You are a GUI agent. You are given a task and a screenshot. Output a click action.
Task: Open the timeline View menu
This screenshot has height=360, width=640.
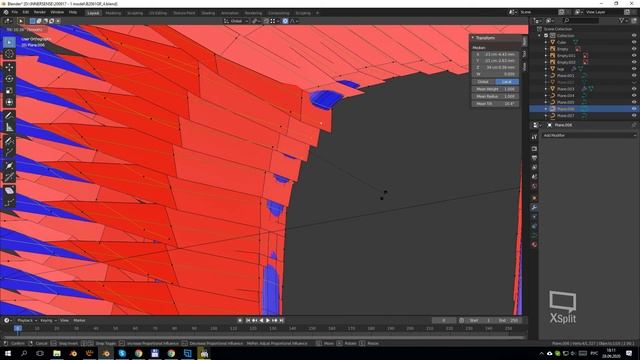64,320
